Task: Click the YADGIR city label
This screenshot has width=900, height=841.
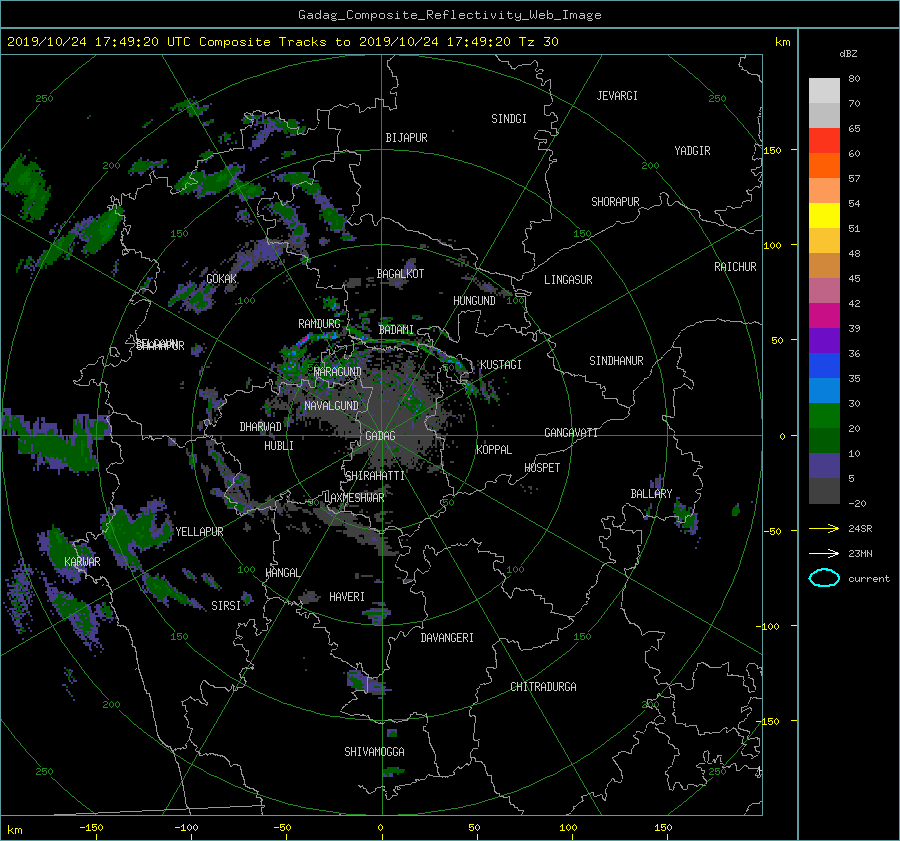Action: pyautogui.click(x=692, y=151)
